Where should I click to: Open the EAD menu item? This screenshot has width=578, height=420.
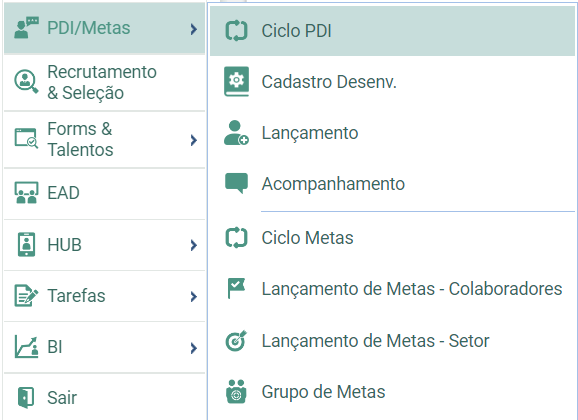pyautogui.click(x=104, y=193)
